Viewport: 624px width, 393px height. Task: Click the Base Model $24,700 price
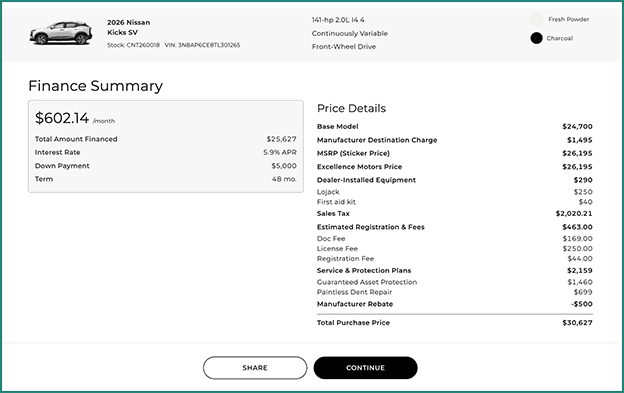pos(577,126)
